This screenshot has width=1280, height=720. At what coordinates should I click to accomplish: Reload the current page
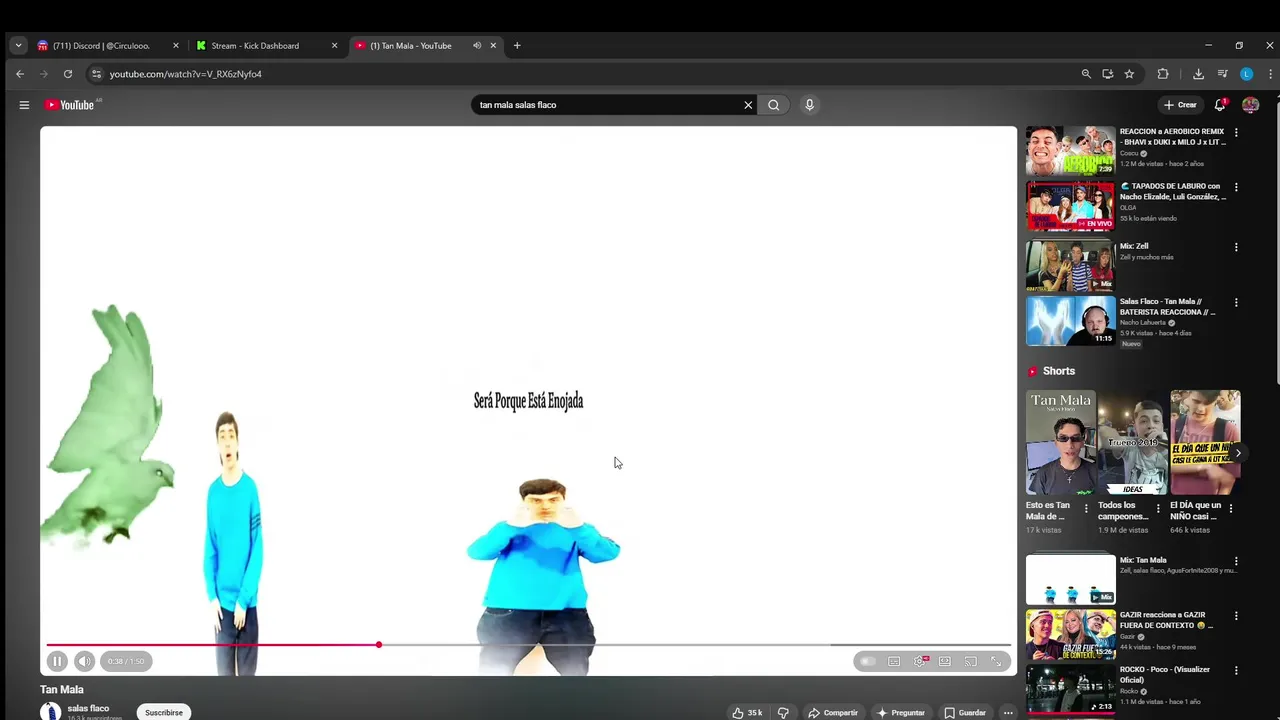click(68, 74)
